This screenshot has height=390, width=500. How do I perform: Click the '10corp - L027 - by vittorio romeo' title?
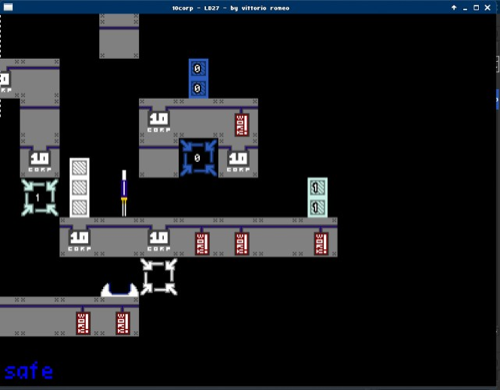tap(231, 8)
